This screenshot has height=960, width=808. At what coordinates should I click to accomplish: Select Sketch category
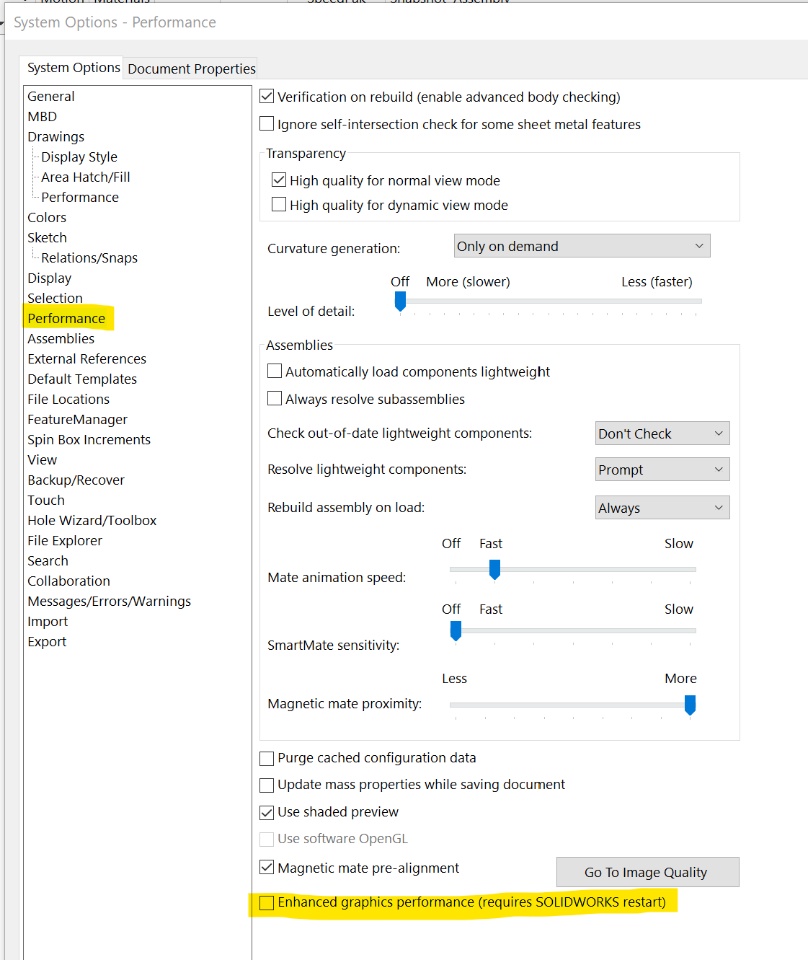(47, 238)
